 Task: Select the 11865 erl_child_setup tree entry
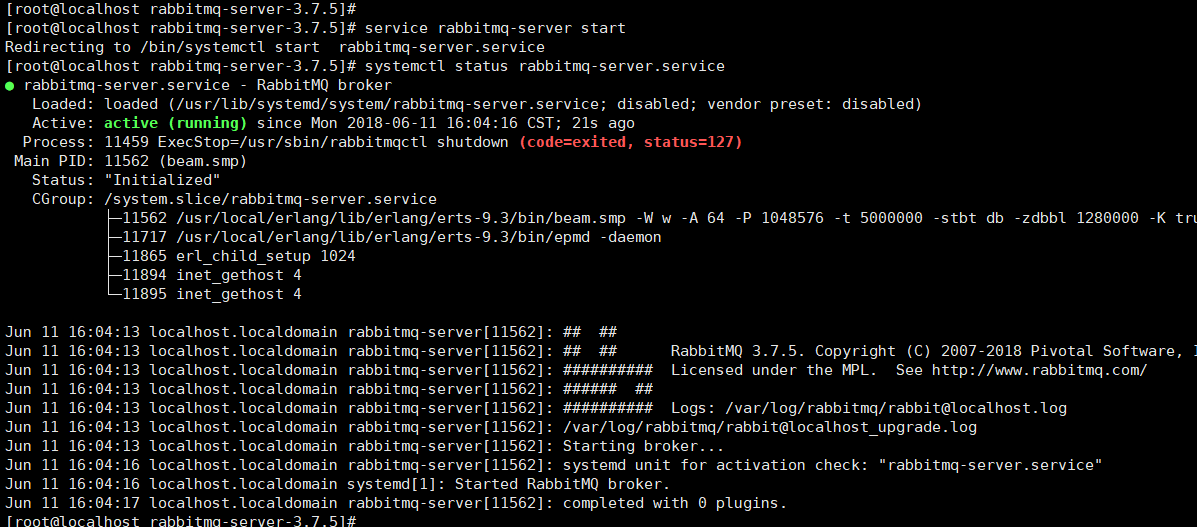coord(238,256)
